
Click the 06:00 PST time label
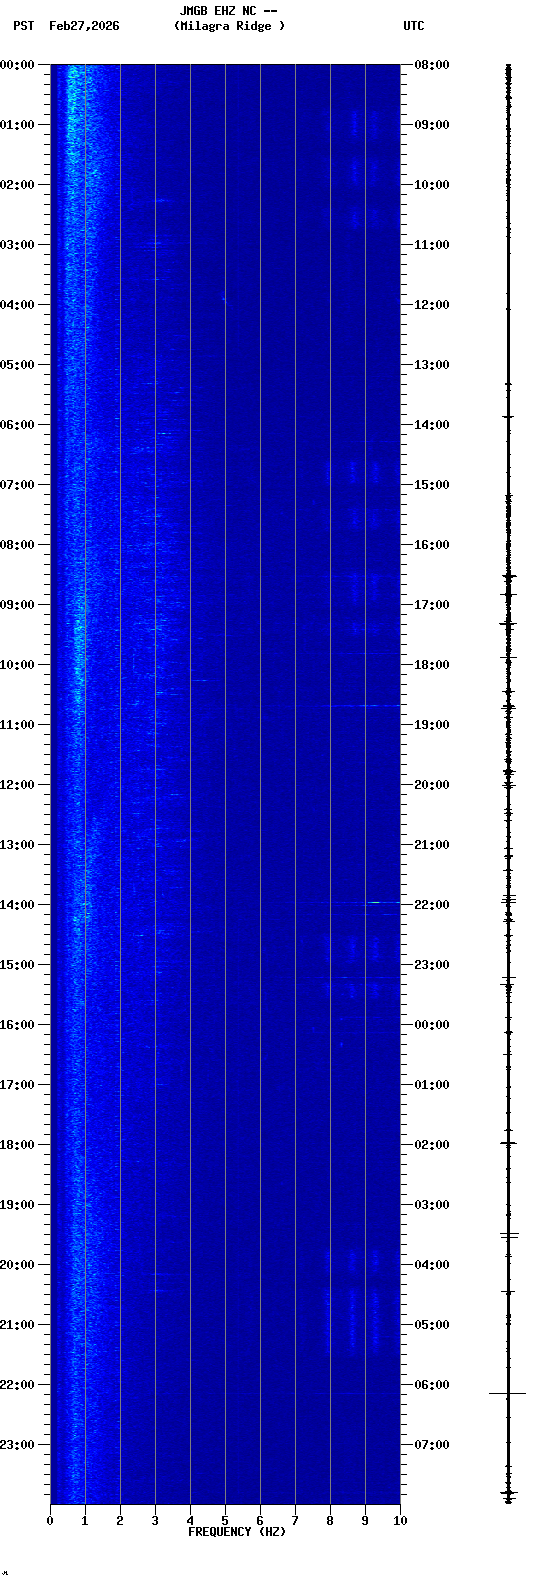17,425
